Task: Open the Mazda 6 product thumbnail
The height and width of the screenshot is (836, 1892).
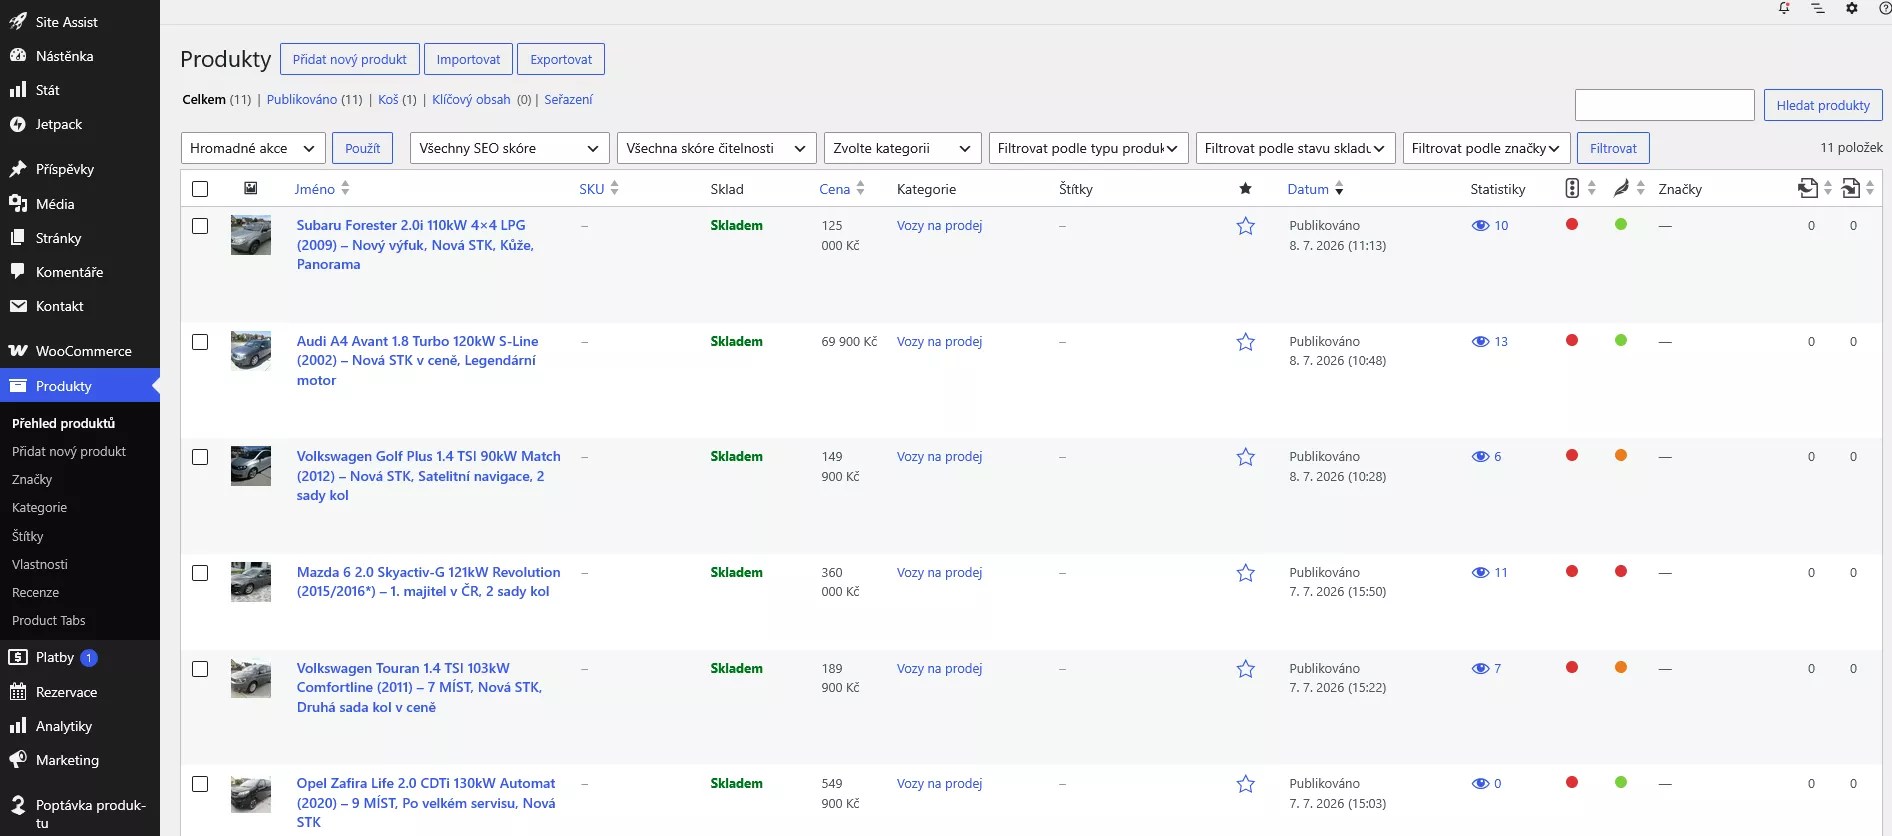Action: coord(251,582)
